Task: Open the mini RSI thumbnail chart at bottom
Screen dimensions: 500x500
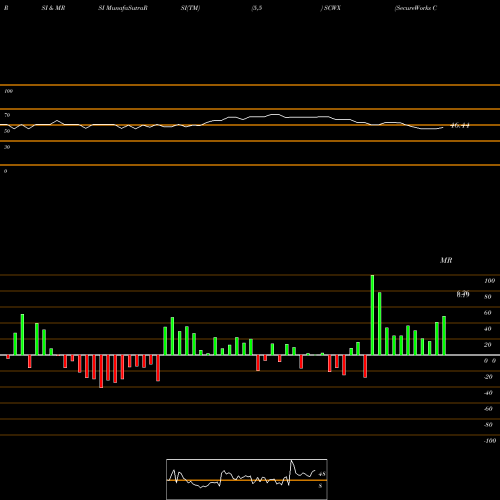Action: [x=247, y=479]
